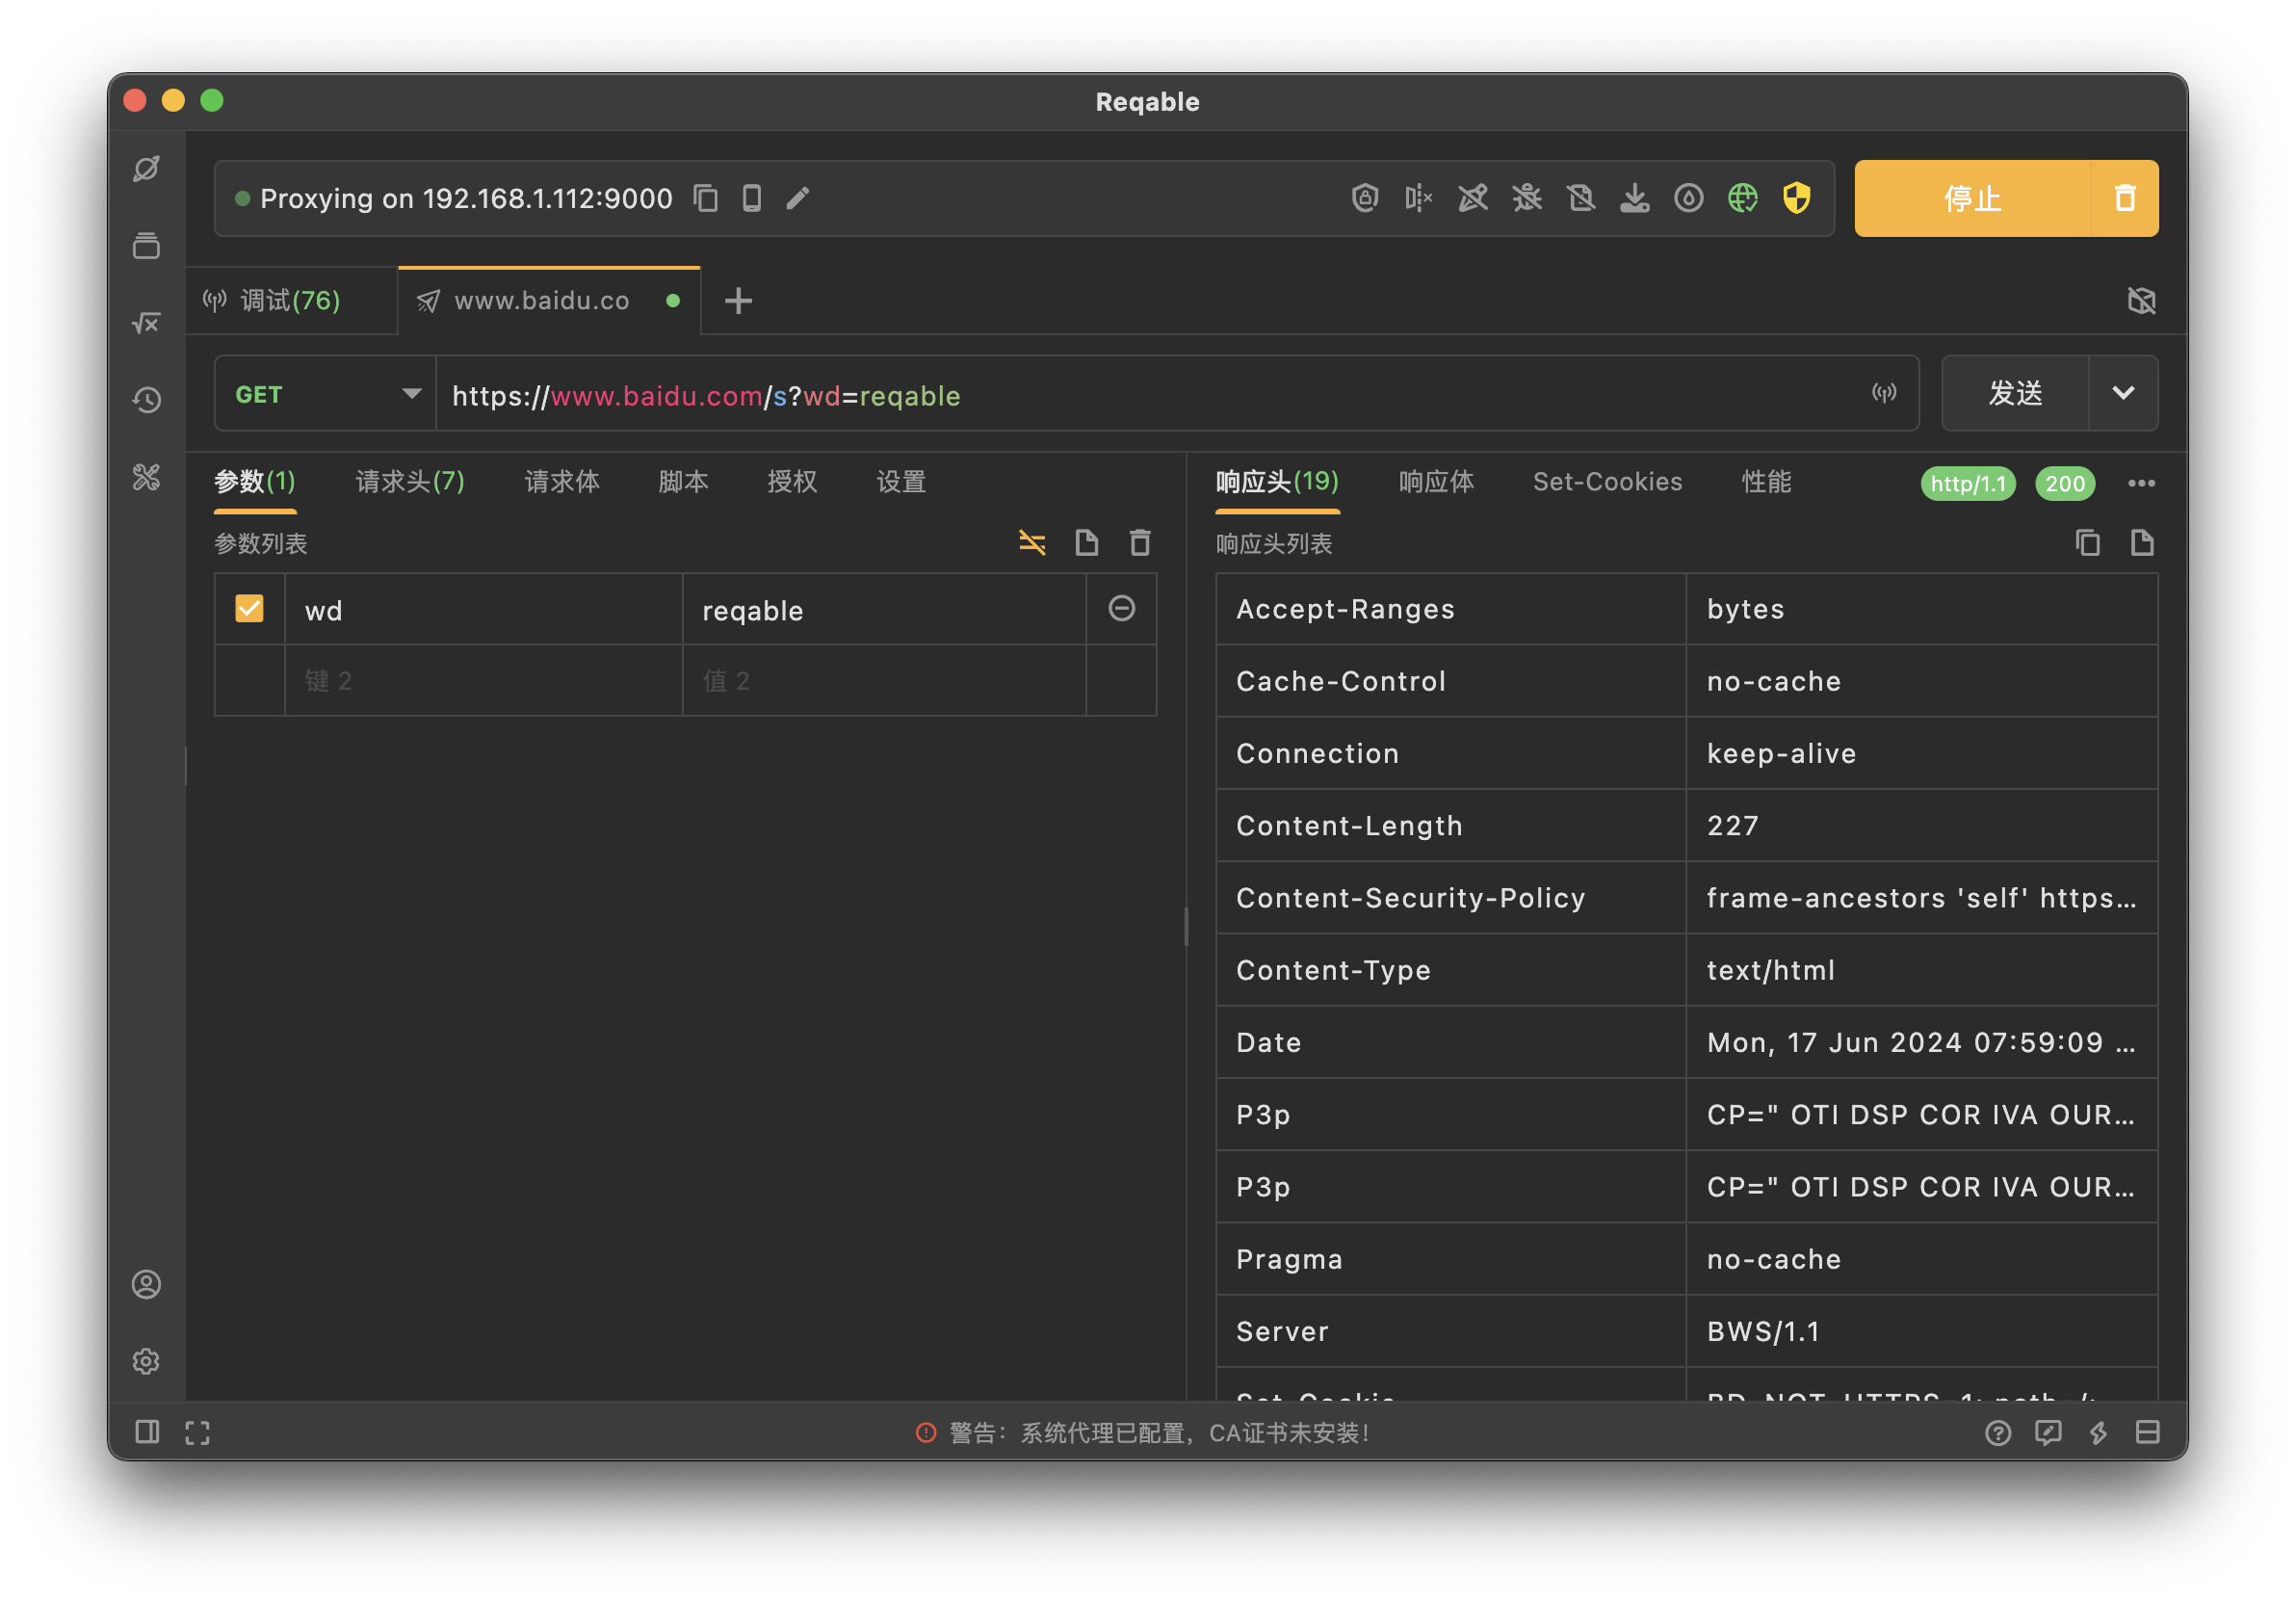Open the 请求体 tab

[x=562, y=482]
